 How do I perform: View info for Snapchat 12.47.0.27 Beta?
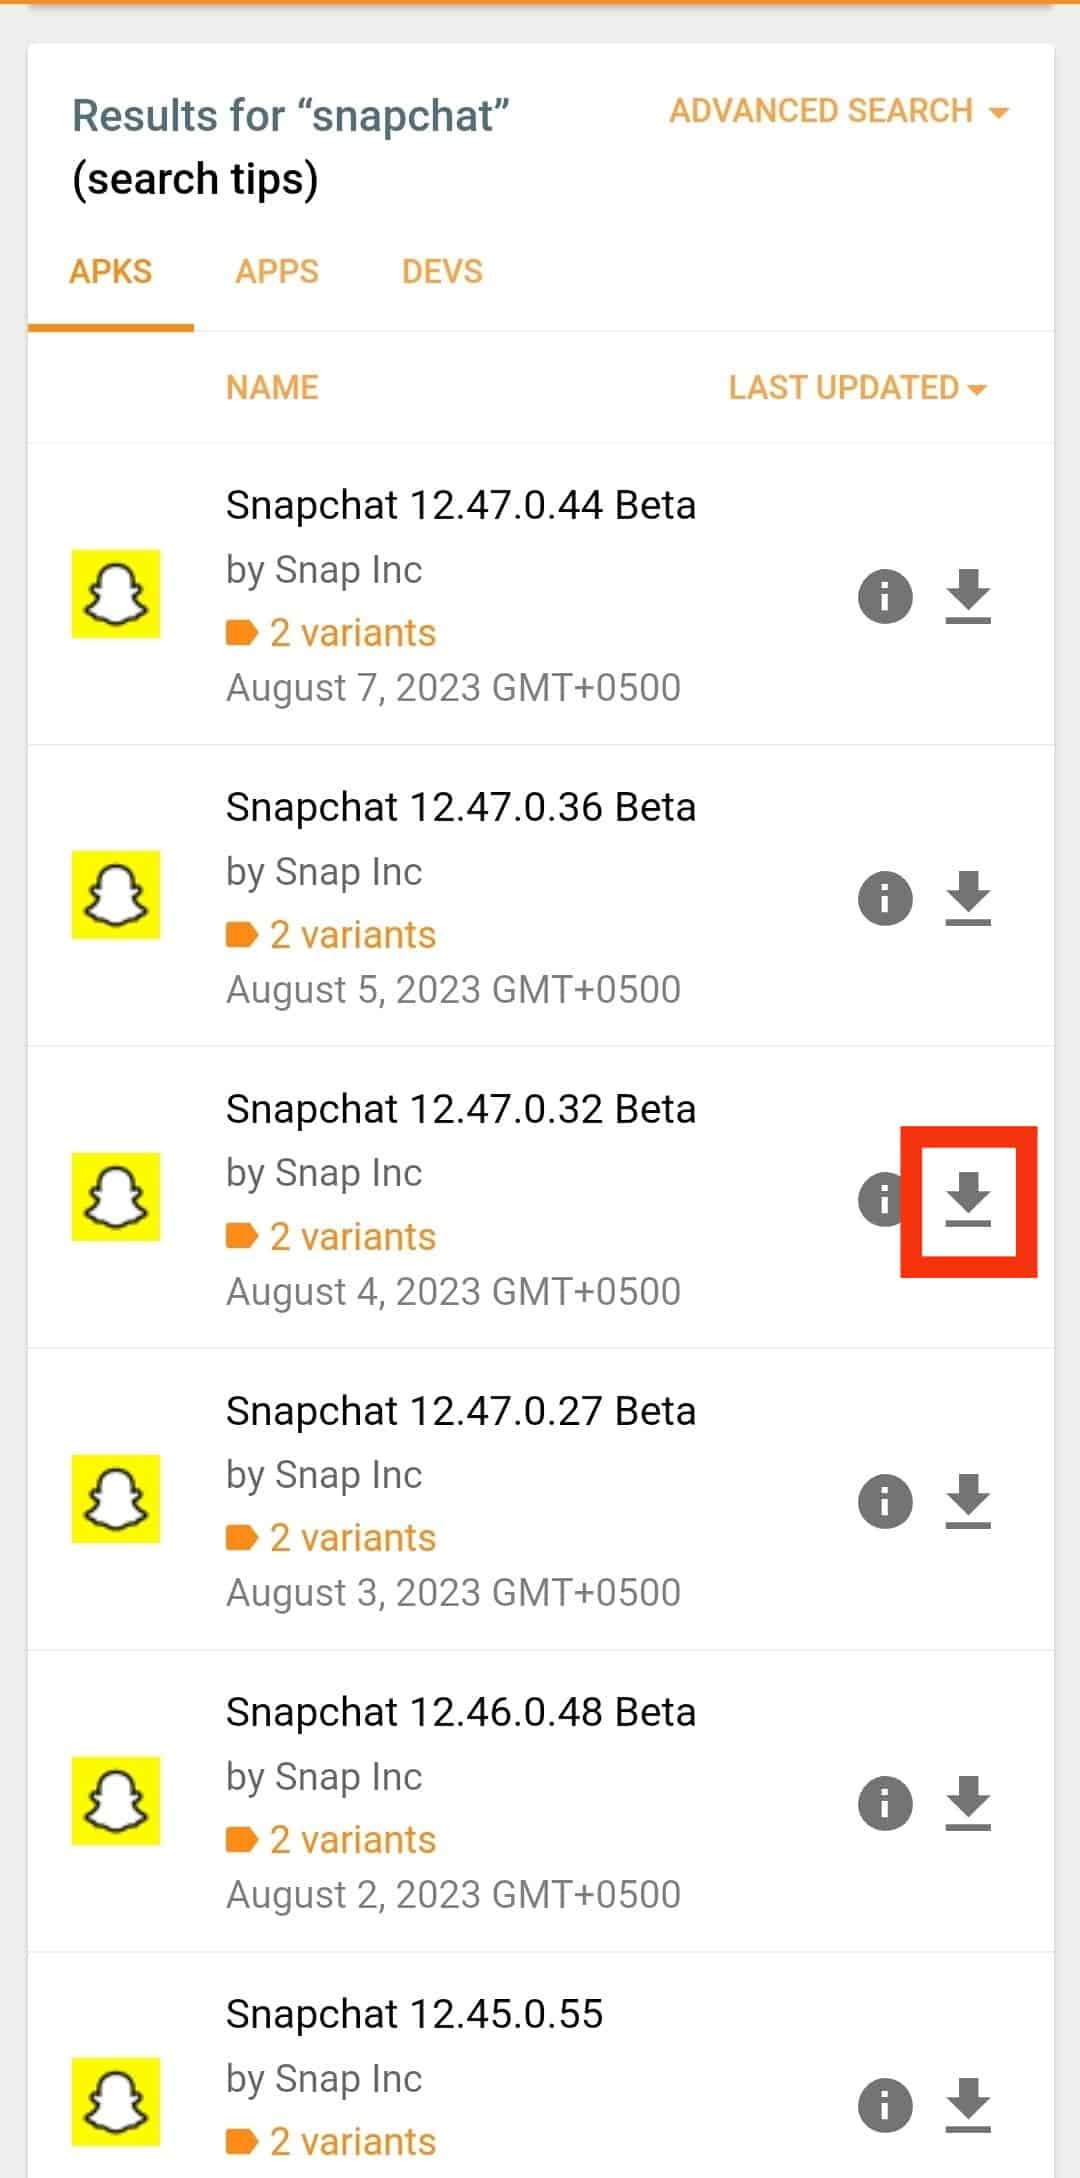(x=885, y=1501)
